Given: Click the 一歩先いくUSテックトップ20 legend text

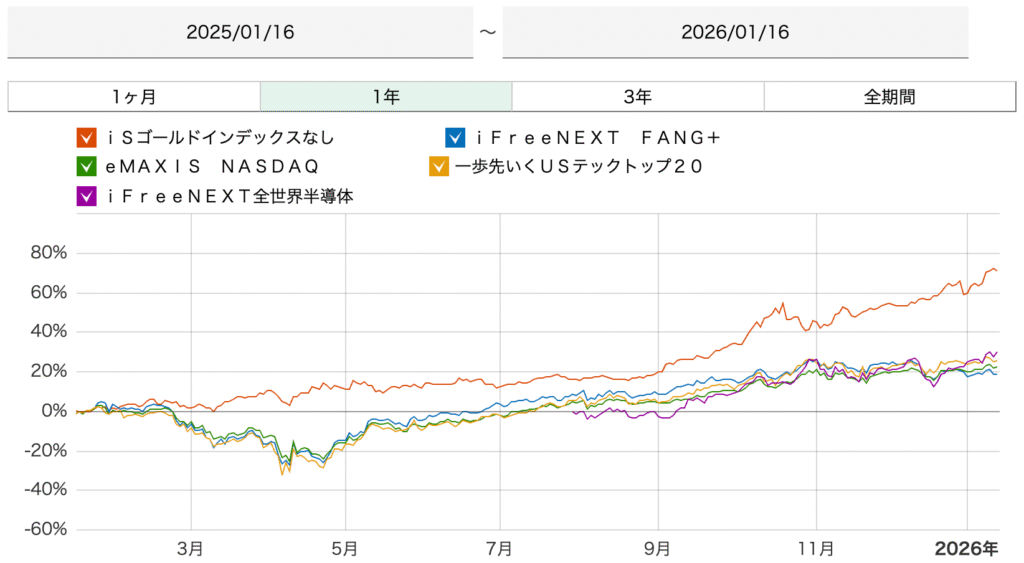Looking at the screenshot, I should pyautogui.click(x=579, y=167).
